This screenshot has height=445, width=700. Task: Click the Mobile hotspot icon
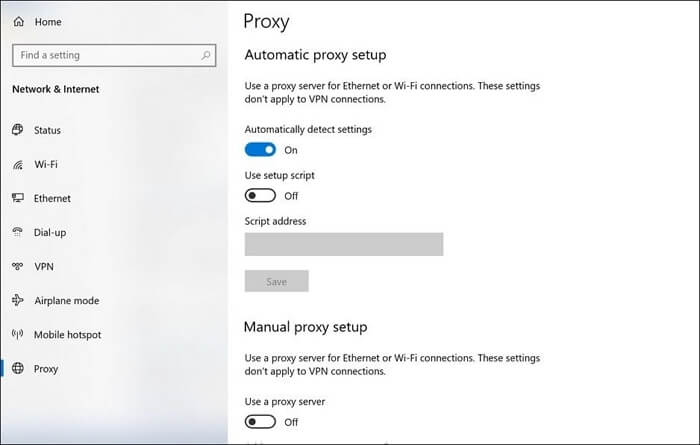[x=18, y=335]
